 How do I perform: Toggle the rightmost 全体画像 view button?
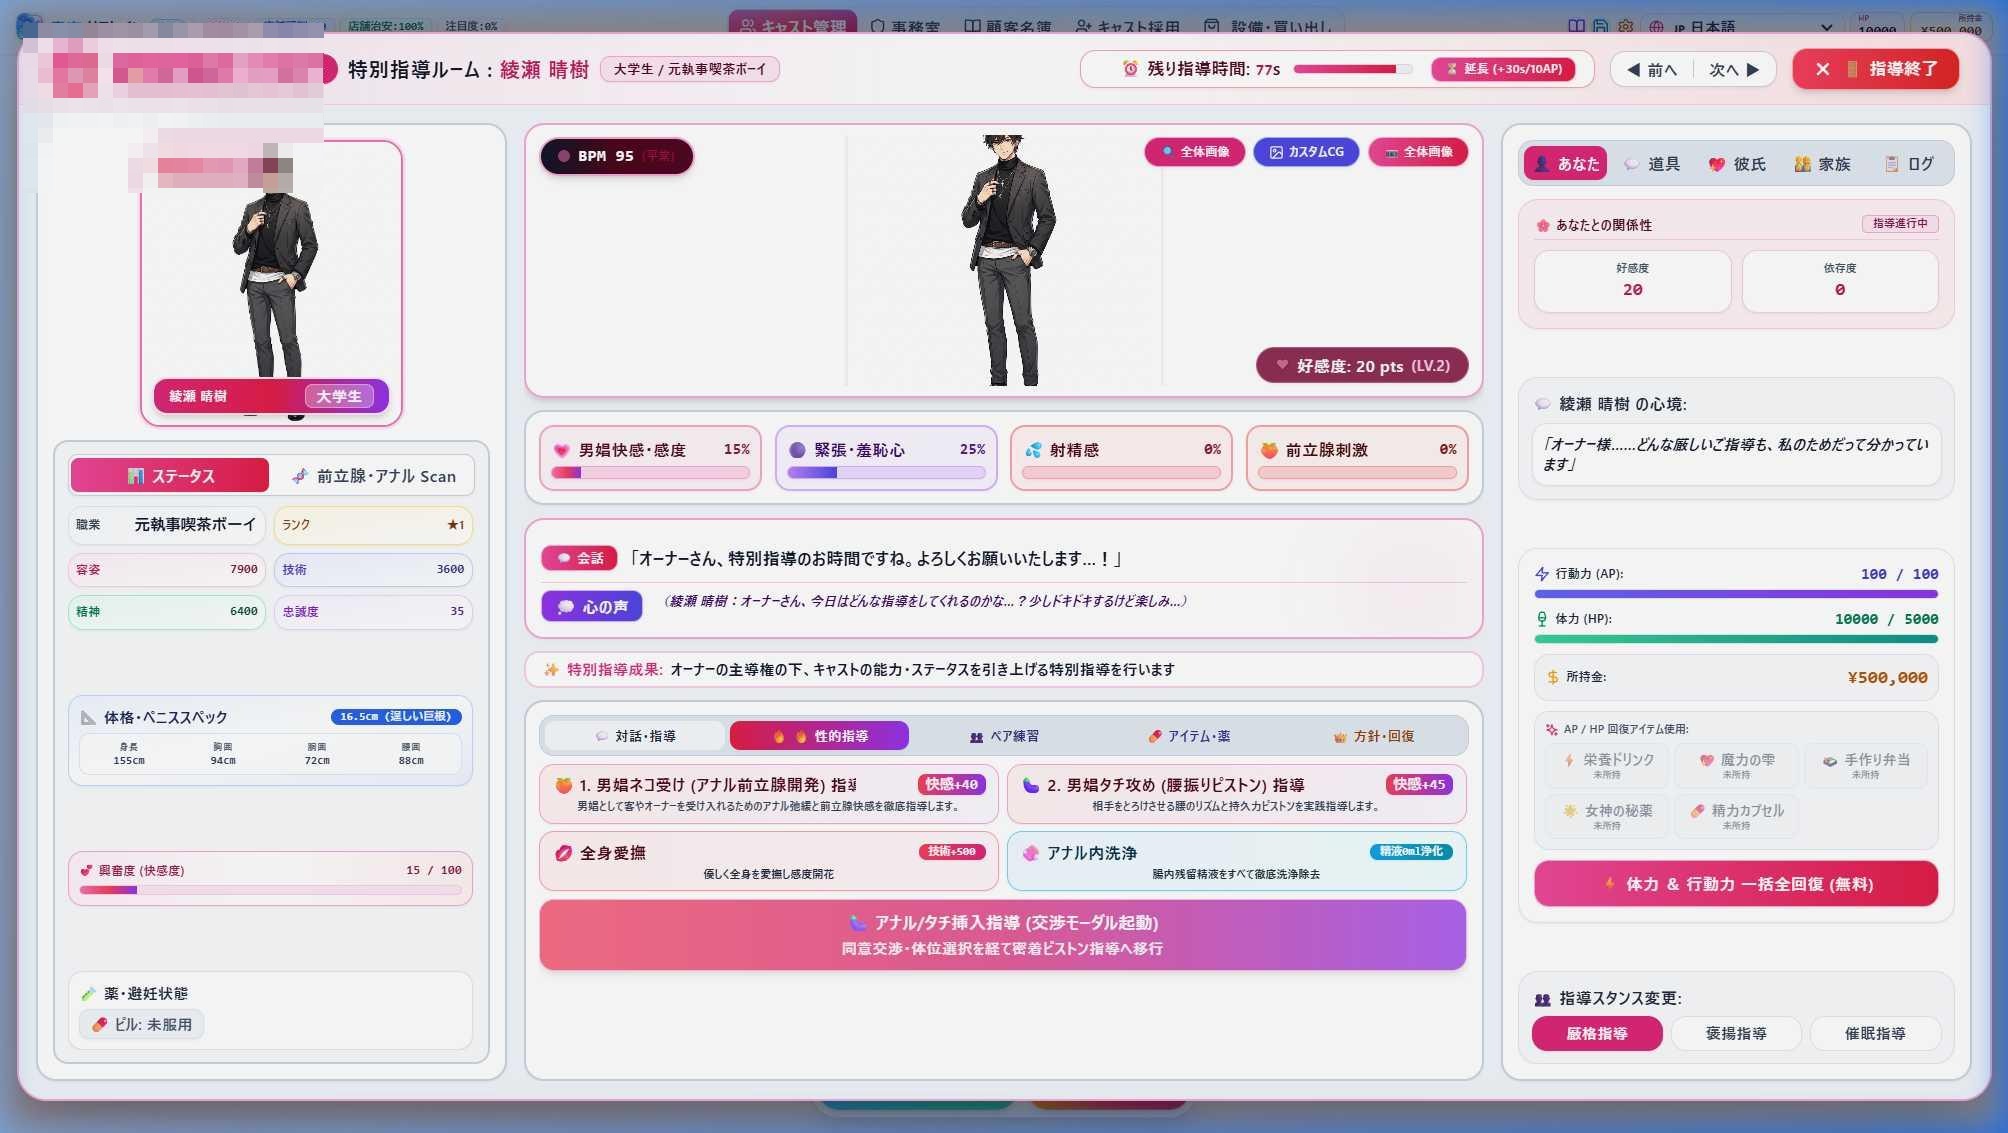click(x=1418, y=152)
